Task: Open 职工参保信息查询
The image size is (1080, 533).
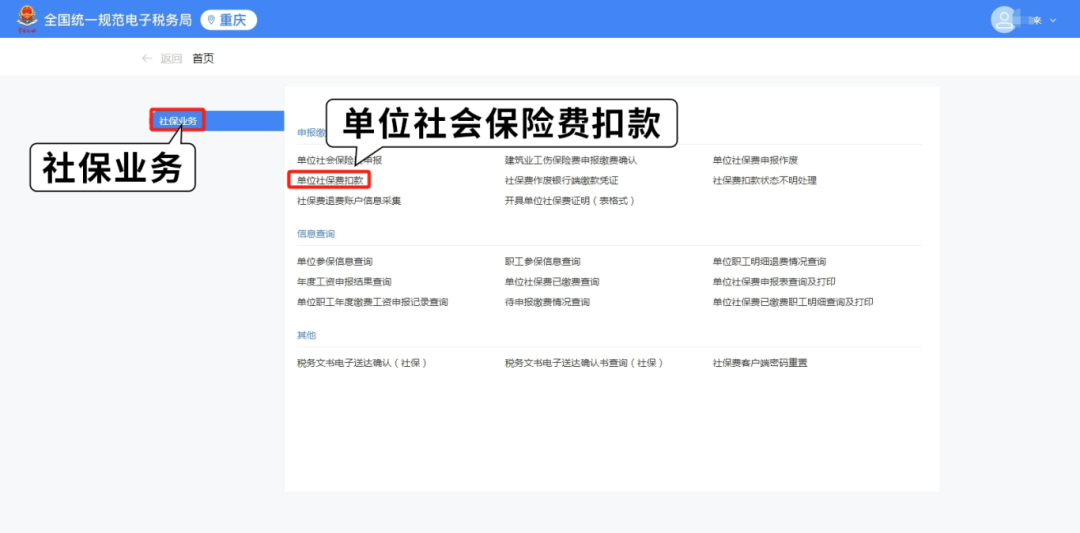Action: coord(542,262)
